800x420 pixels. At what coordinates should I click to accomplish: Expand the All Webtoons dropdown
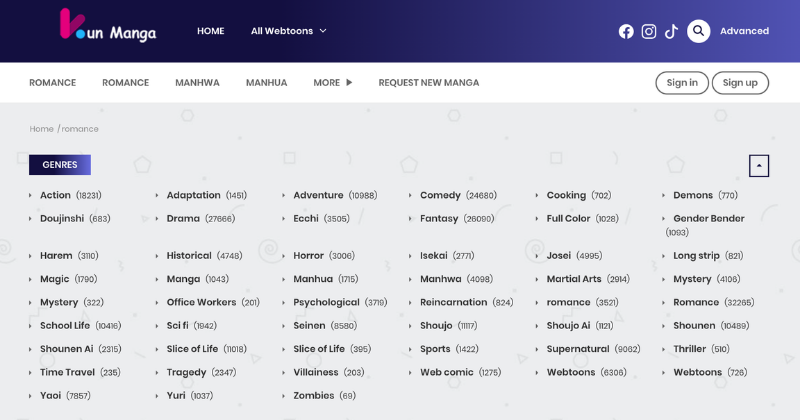(x=288, y=31)
